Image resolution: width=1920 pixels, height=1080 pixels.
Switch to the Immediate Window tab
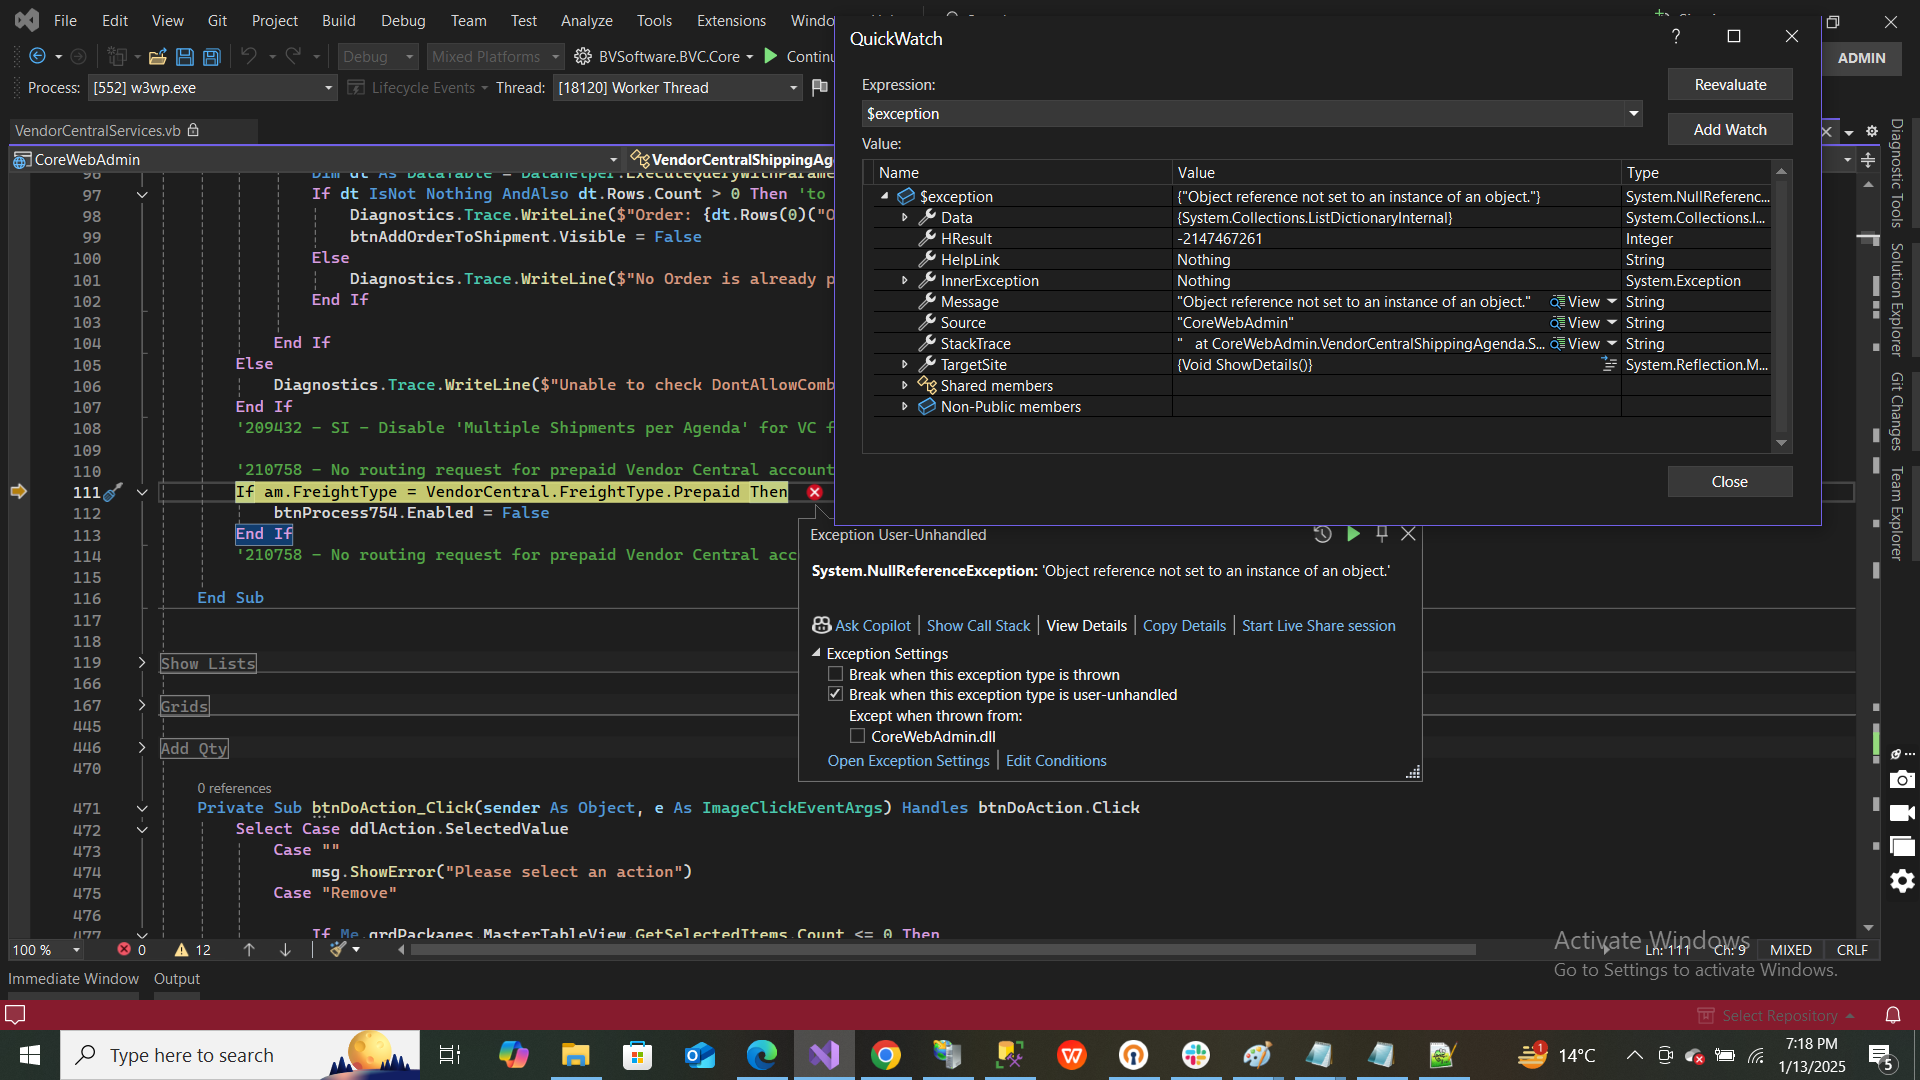[73, 978]
